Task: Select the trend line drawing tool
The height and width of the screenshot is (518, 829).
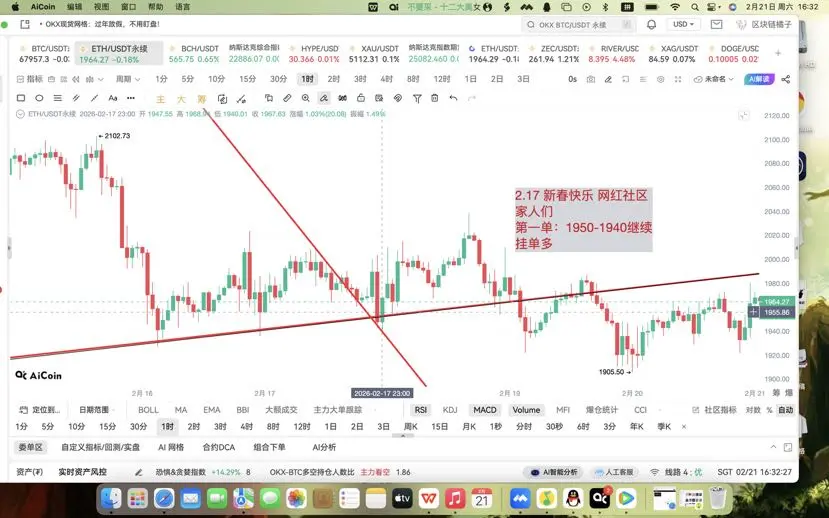Action: (95, 98)
